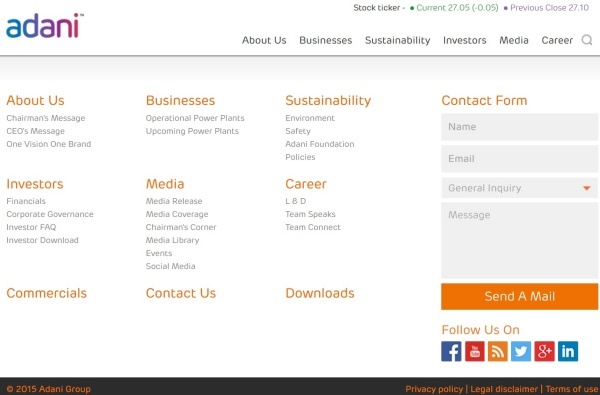Image resolution: width=600 pixels, height=395 pixels.
Task: Open the Events link
Action: click(x=159, y=253)
